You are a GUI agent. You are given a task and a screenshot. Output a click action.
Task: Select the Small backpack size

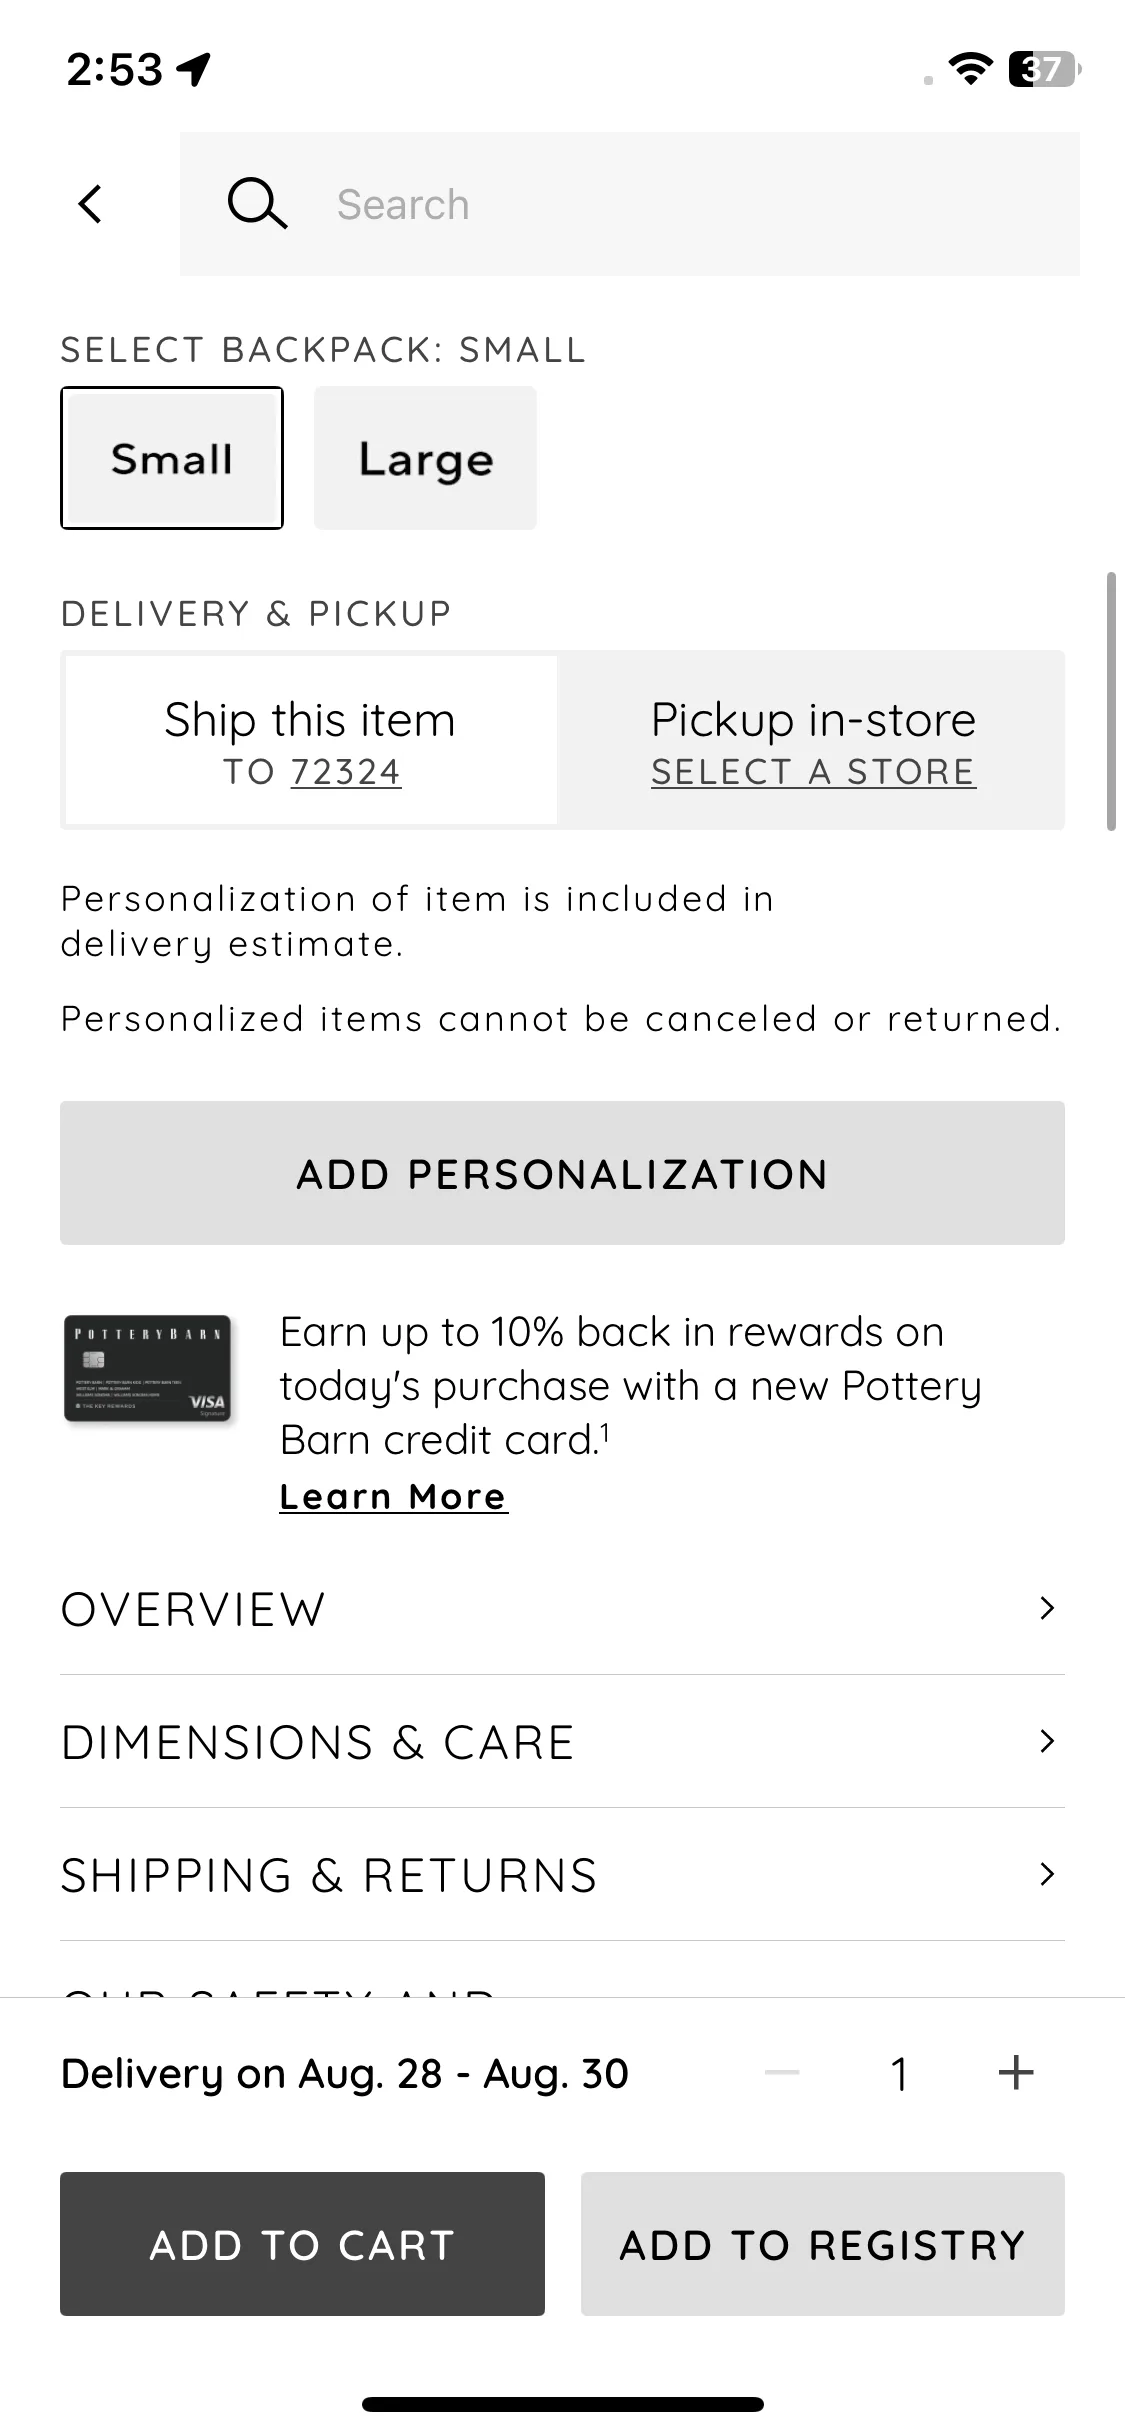click(172, 458)
